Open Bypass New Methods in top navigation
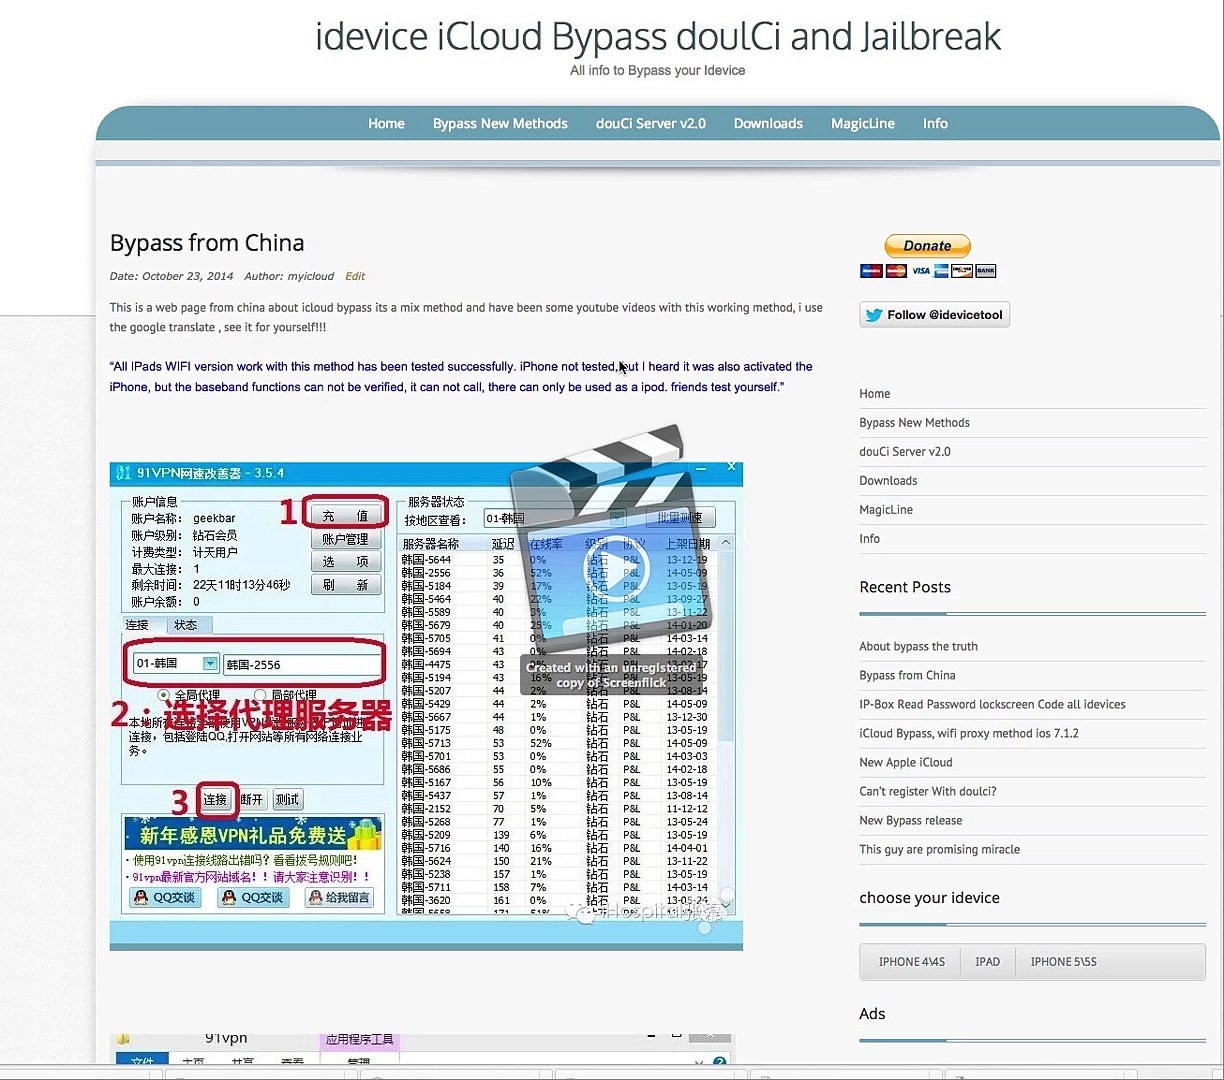The height and width of the screenshot is (1080, 1224). pos(500,123)
